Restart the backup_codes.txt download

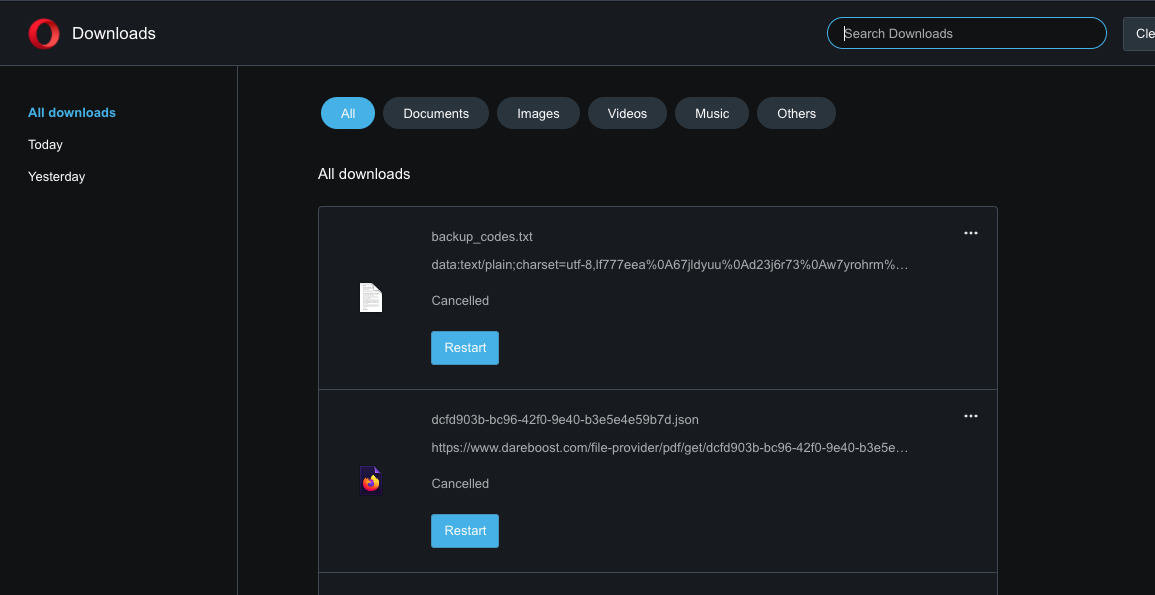point(465,348)
